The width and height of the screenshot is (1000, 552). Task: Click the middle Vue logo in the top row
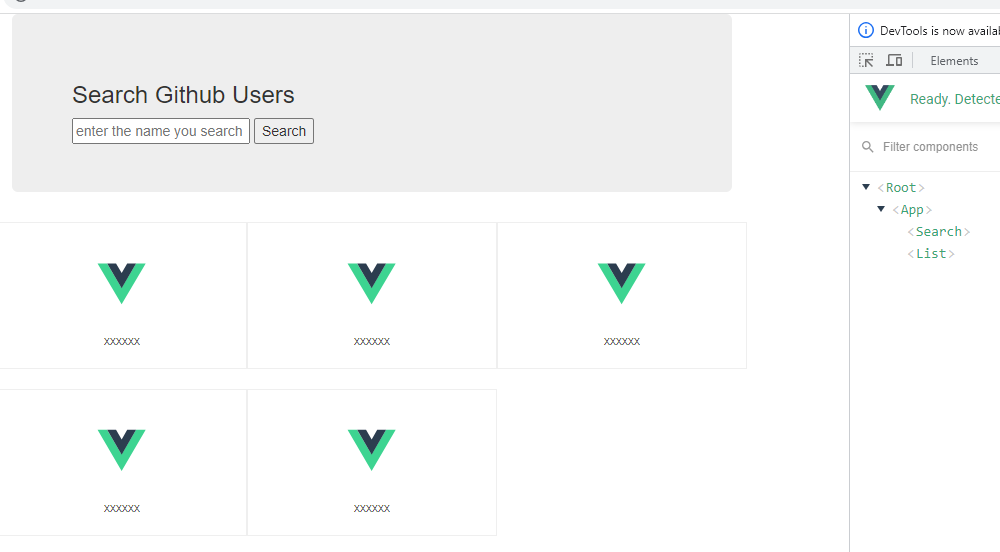372,283
